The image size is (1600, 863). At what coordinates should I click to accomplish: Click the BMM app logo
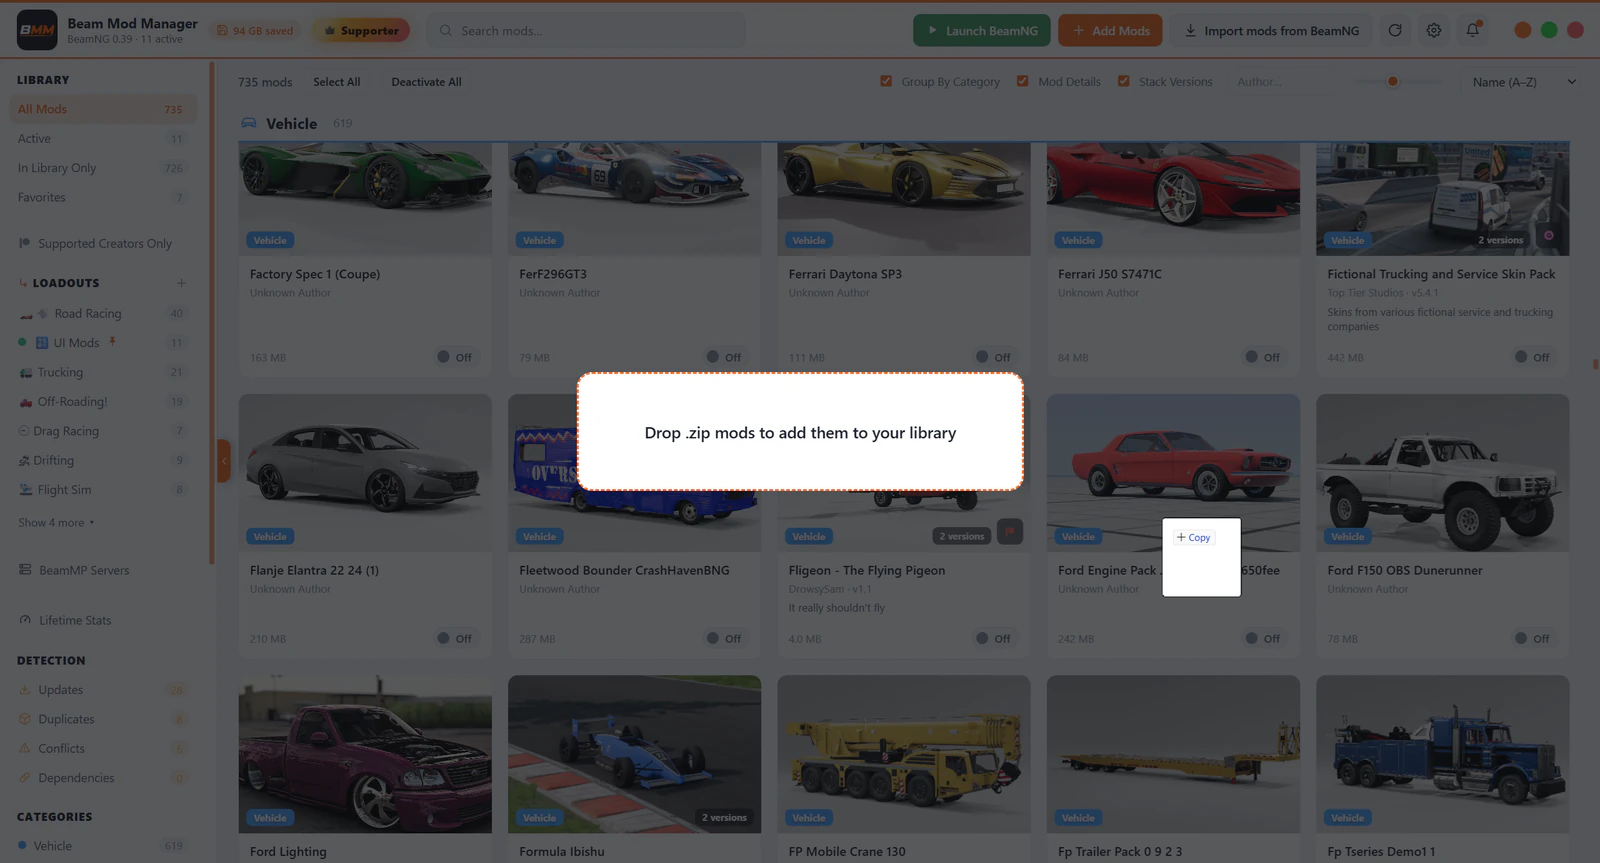click(x=37, y=31)
